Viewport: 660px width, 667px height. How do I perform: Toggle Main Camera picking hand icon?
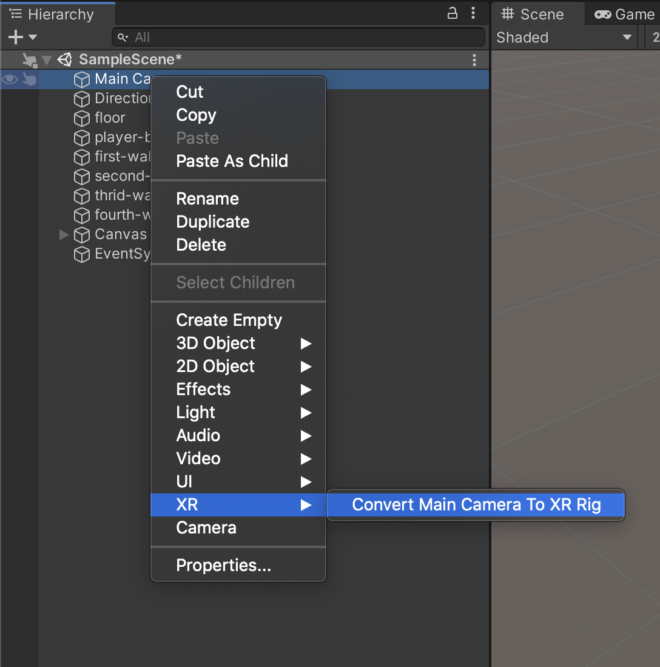(x=29, y=79)
